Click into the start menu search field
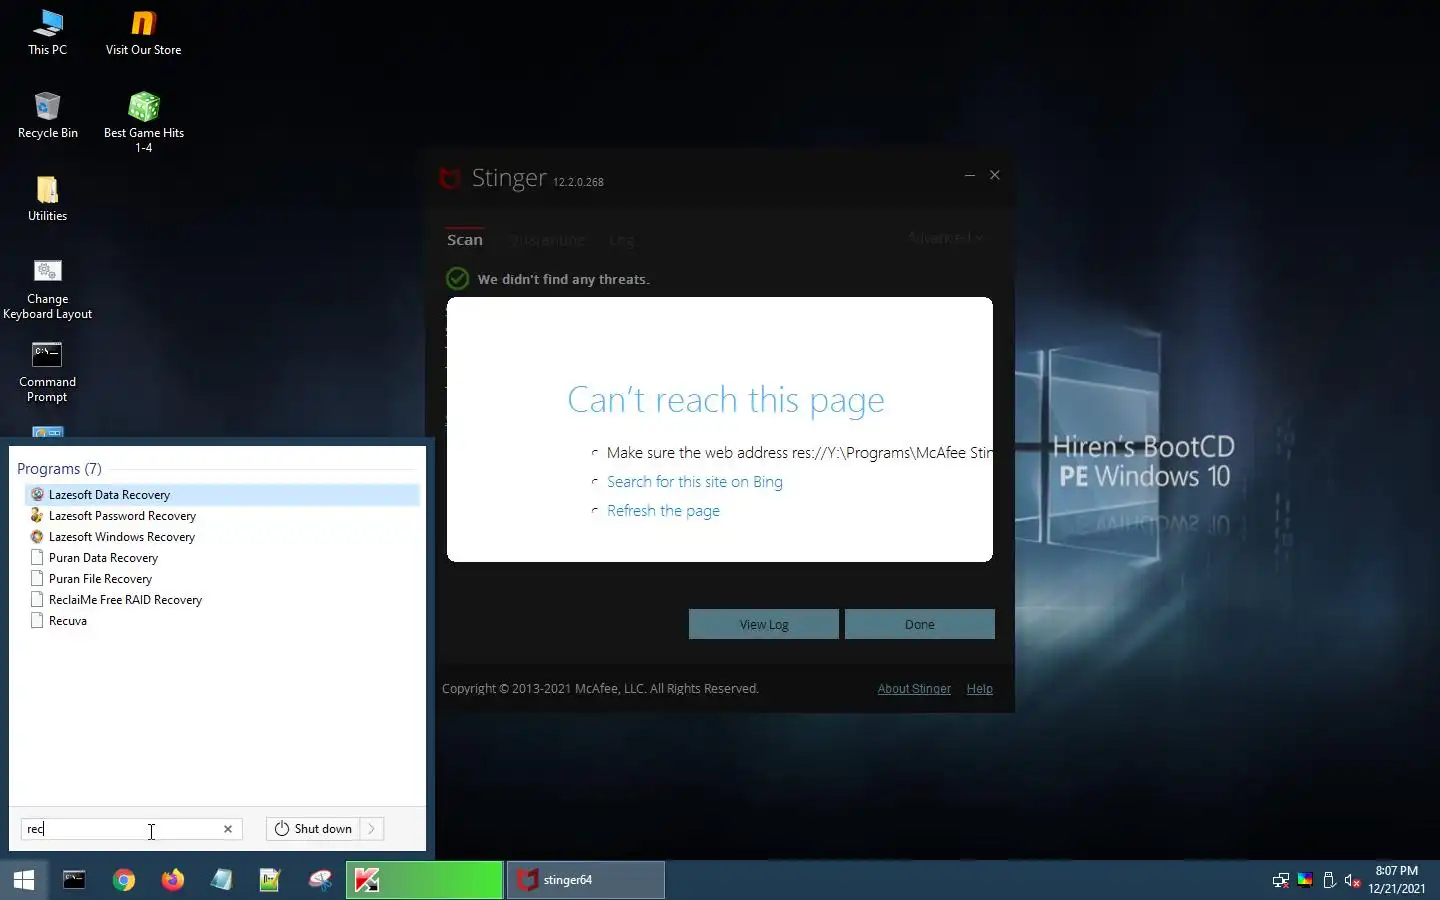 point(120,829)
